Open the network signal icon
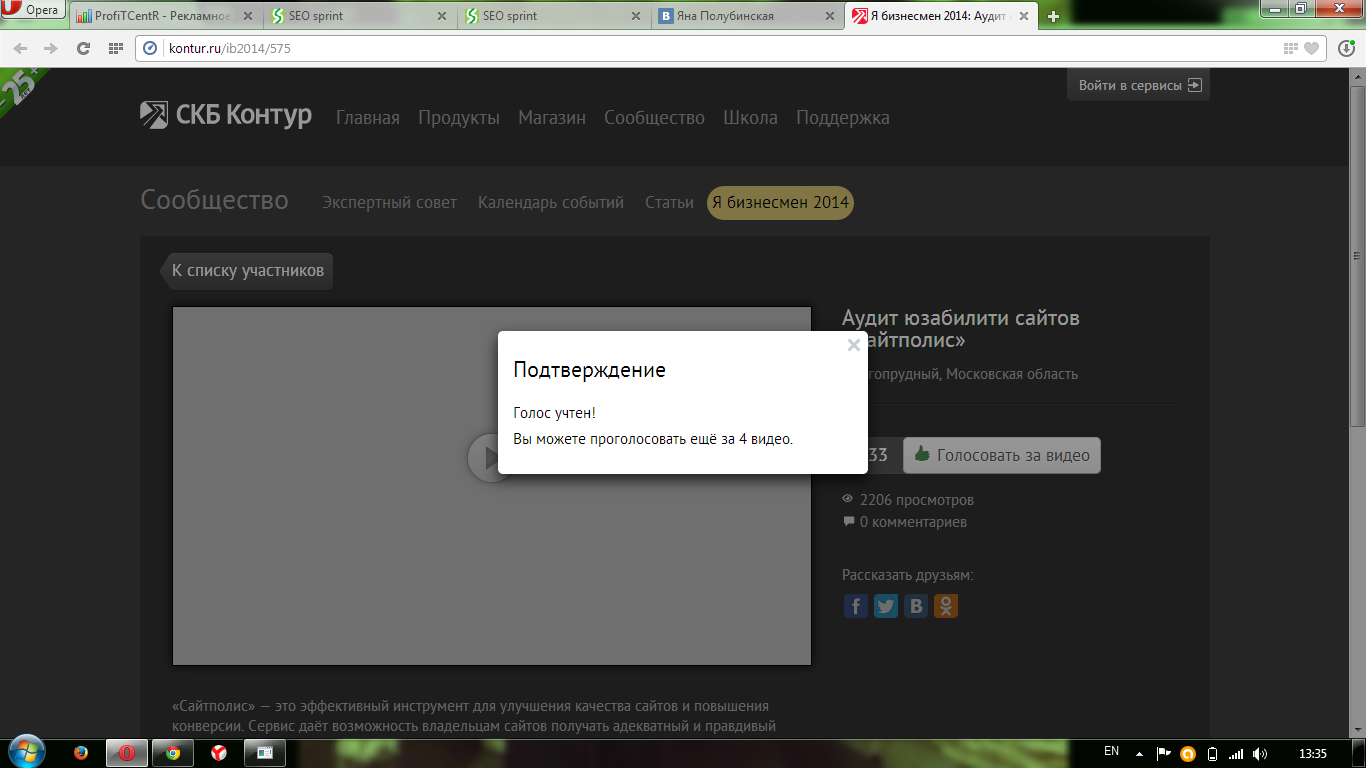 point(1236,754)
